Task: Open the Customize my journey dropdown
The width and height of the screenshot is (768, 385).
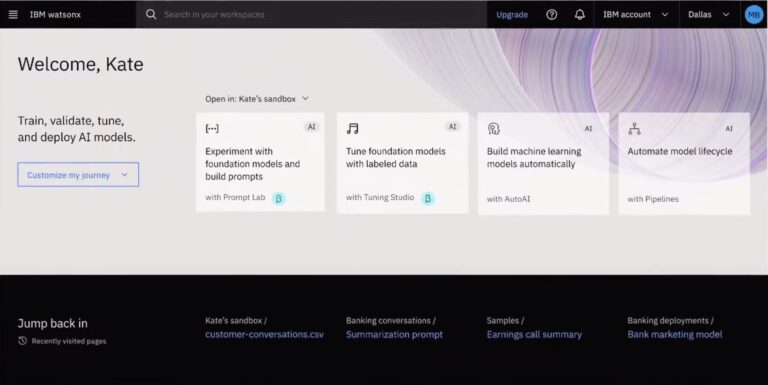Action: [78, 175]
